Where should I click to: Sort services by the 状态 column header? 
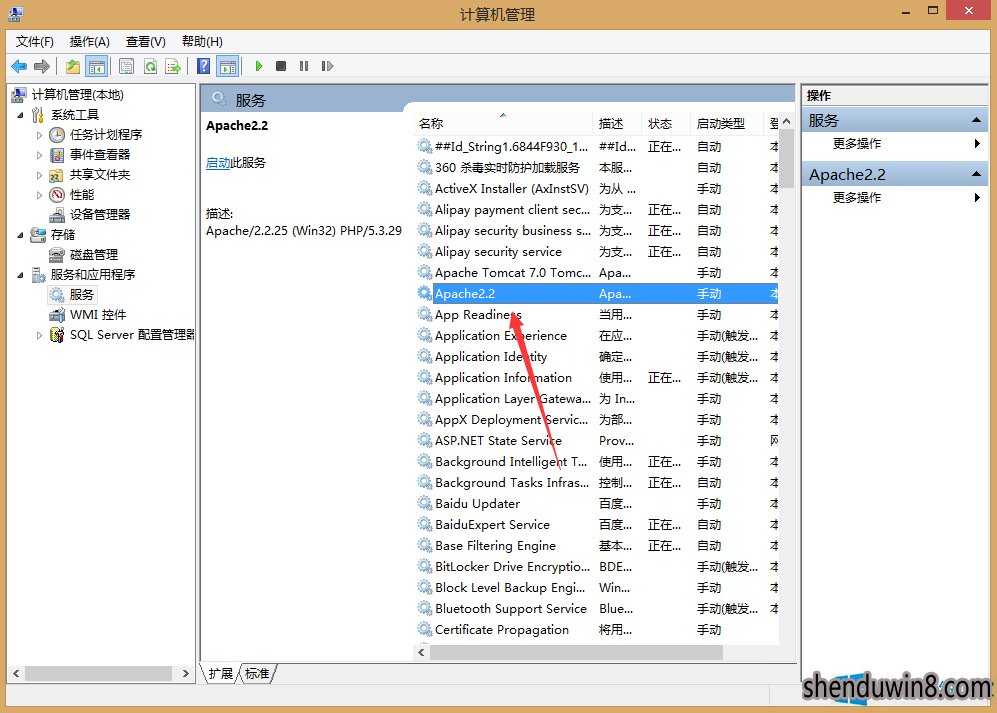[x=666, y=123]
